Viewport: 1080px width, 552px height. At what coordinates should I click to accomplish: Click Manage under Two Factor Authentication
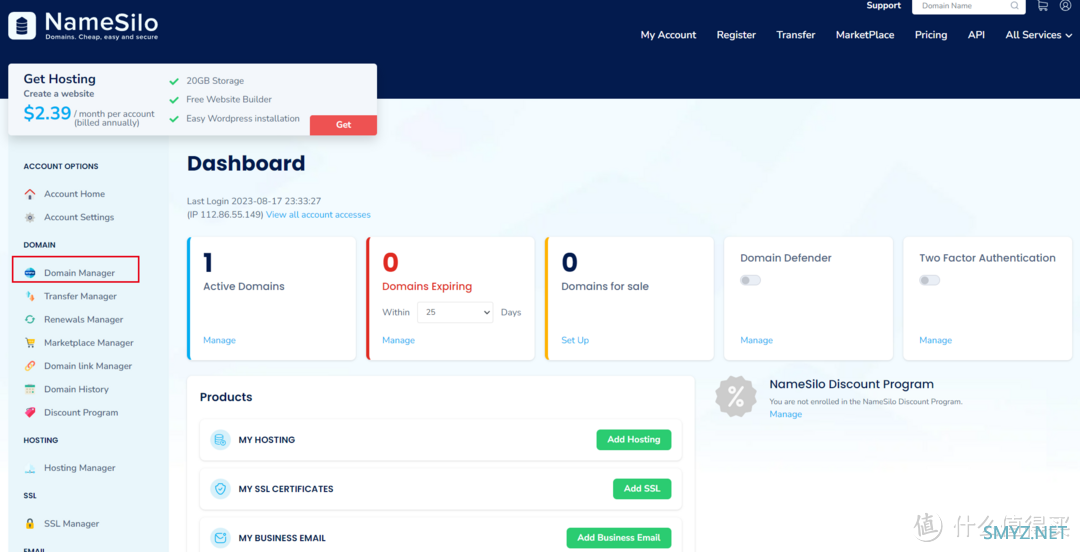[935, 340]
